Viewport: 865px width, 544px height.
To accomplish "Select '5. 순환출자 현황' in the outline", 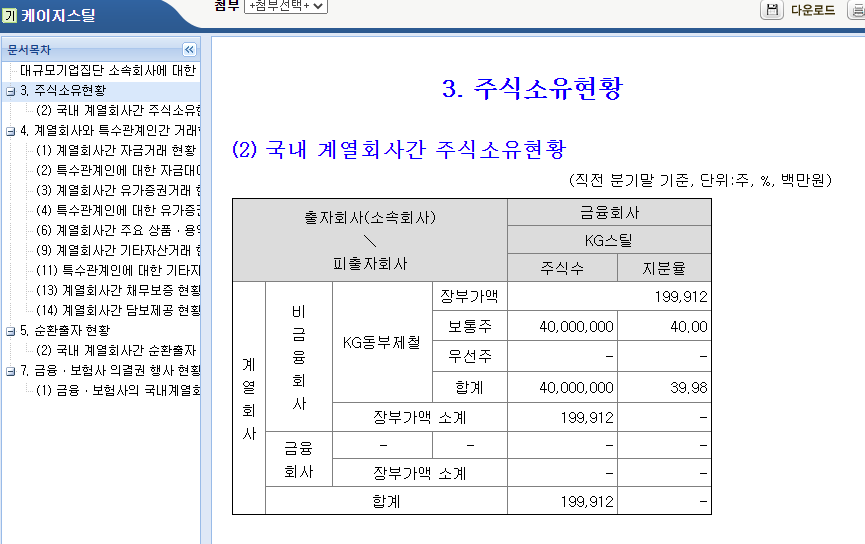I will click(65, 330).
